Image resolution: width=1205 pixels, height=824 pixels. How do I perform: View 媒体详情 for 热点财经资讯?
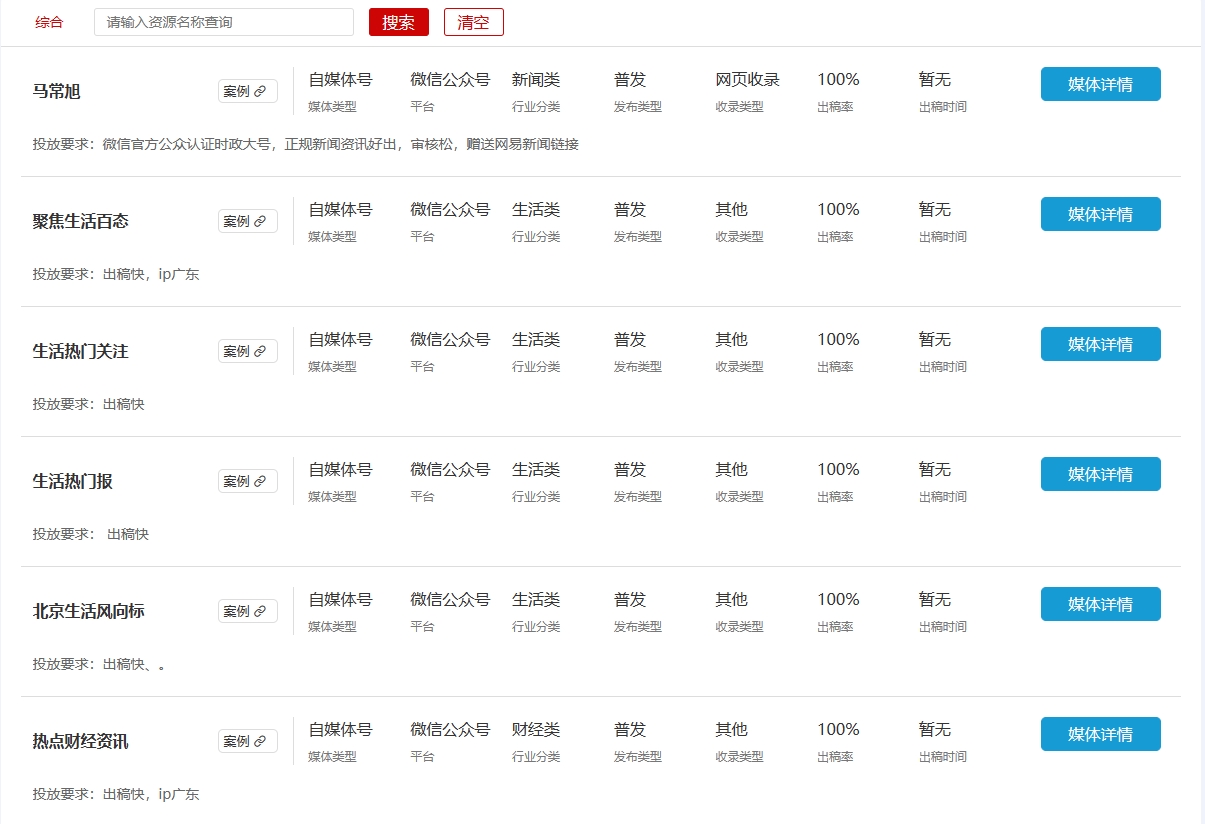(1100, 734)
